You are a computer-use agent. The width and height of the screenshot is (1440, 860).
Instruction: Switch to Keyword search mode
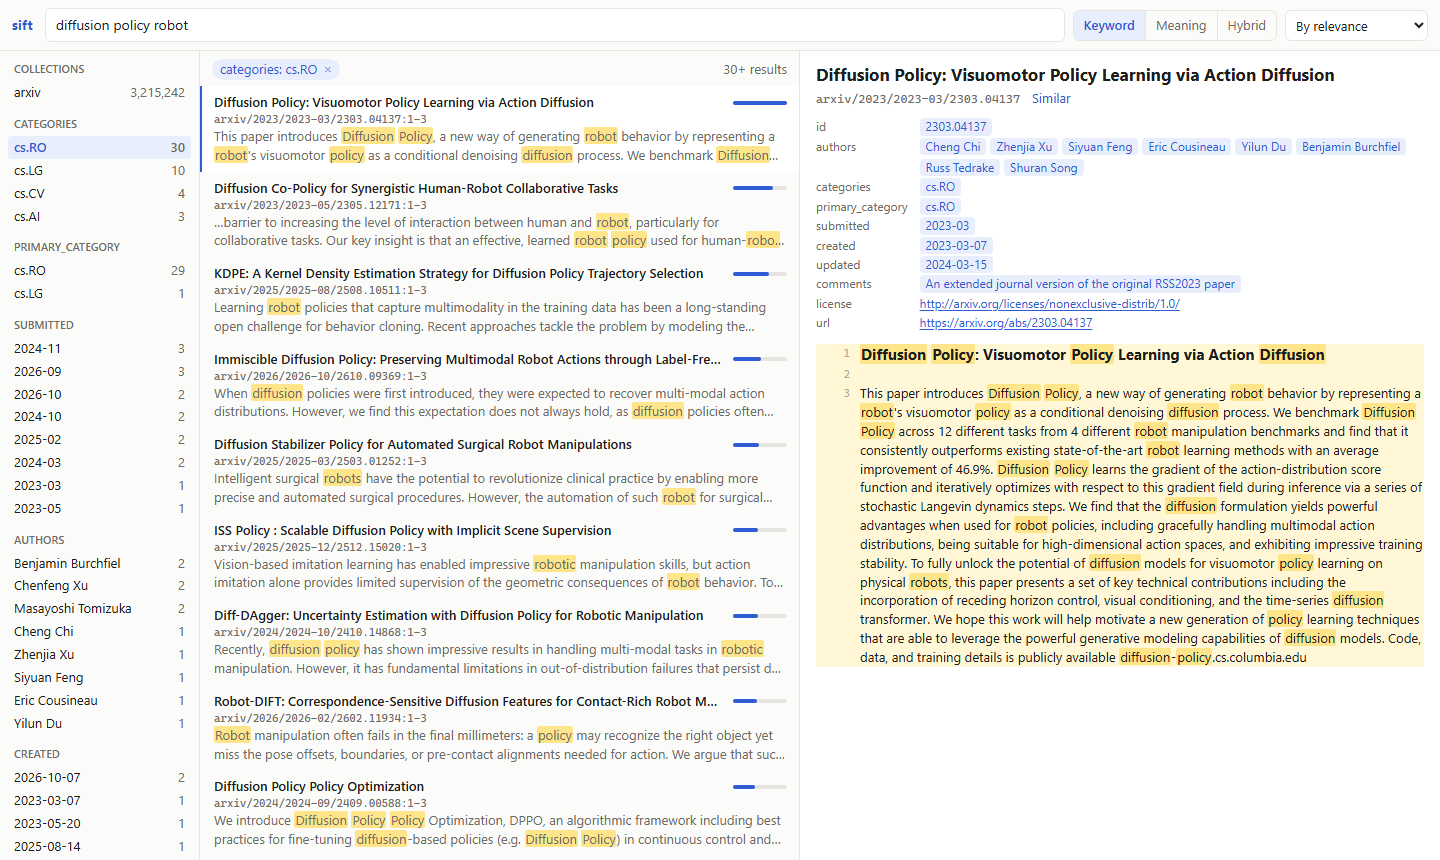(x=1109, y=26)
